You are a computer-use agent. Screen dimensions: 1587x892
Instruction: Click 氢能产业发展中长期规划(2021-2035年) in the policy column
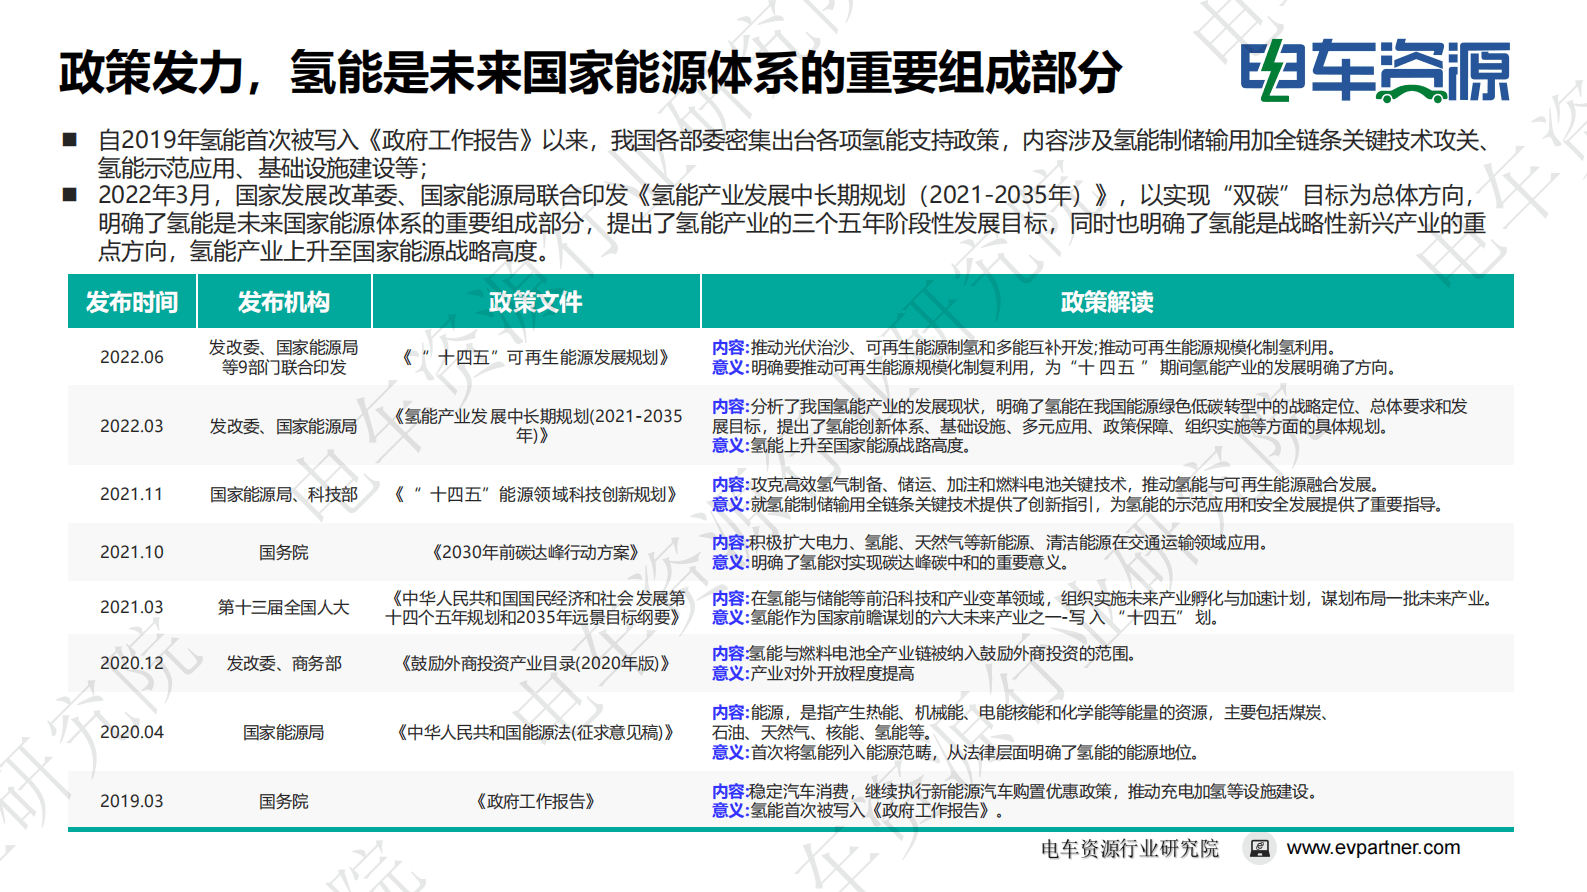click(x=536, y=426)
